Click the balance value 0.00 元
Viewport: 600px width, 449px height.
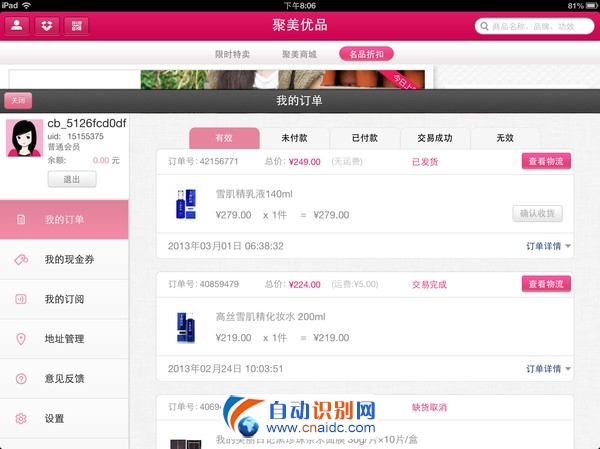(106, 160)
